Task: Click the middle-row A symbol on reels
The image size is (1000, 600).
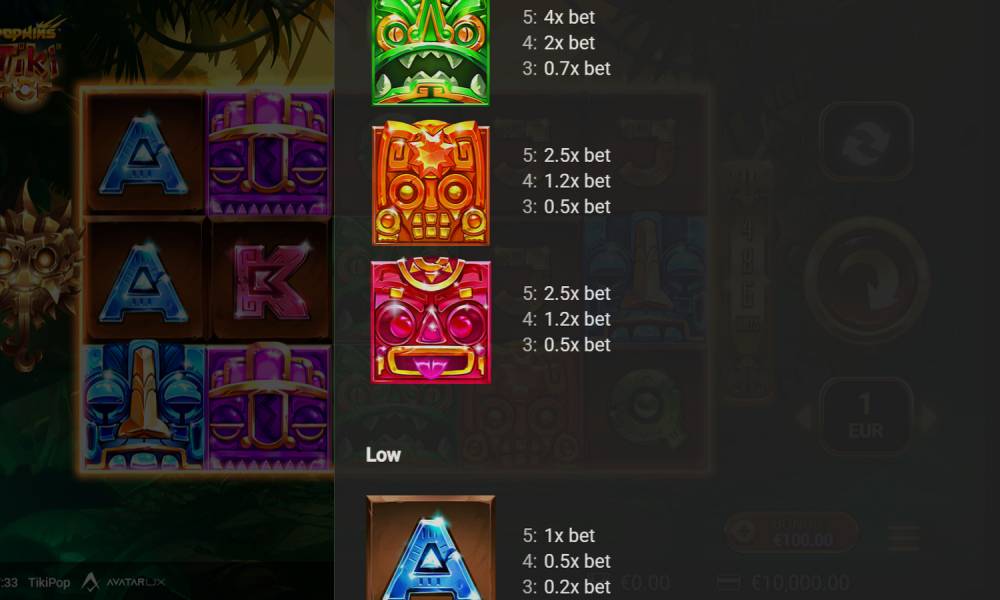Action: click(x=144, y=281)
